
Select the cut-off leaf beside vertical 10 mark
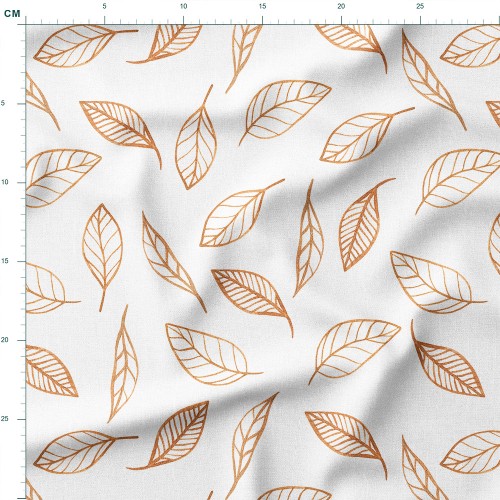pyautogui.click(x=63, y=178)
